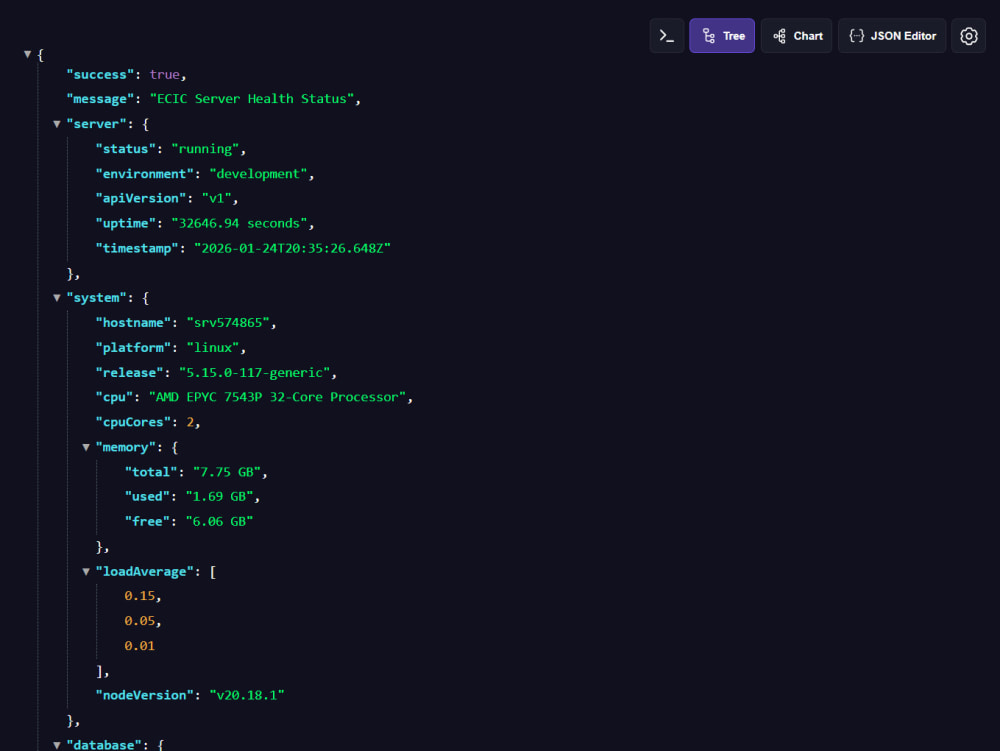Select "ECIC Server Health Status" value

(x=252, y=99)
